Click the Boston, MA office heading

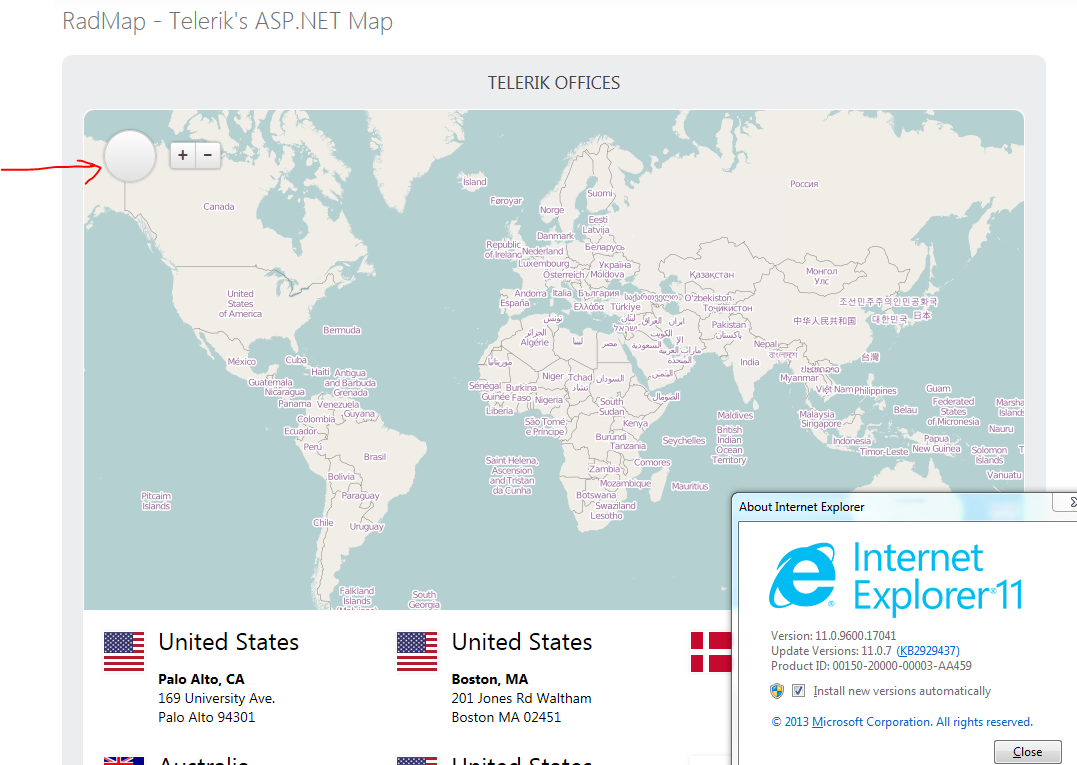click(490, 679)
